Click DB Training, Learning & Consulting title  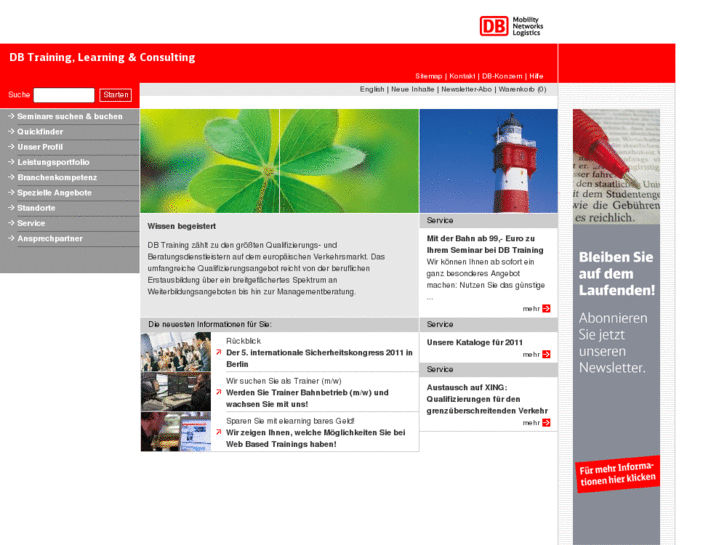tap(102, 58)
